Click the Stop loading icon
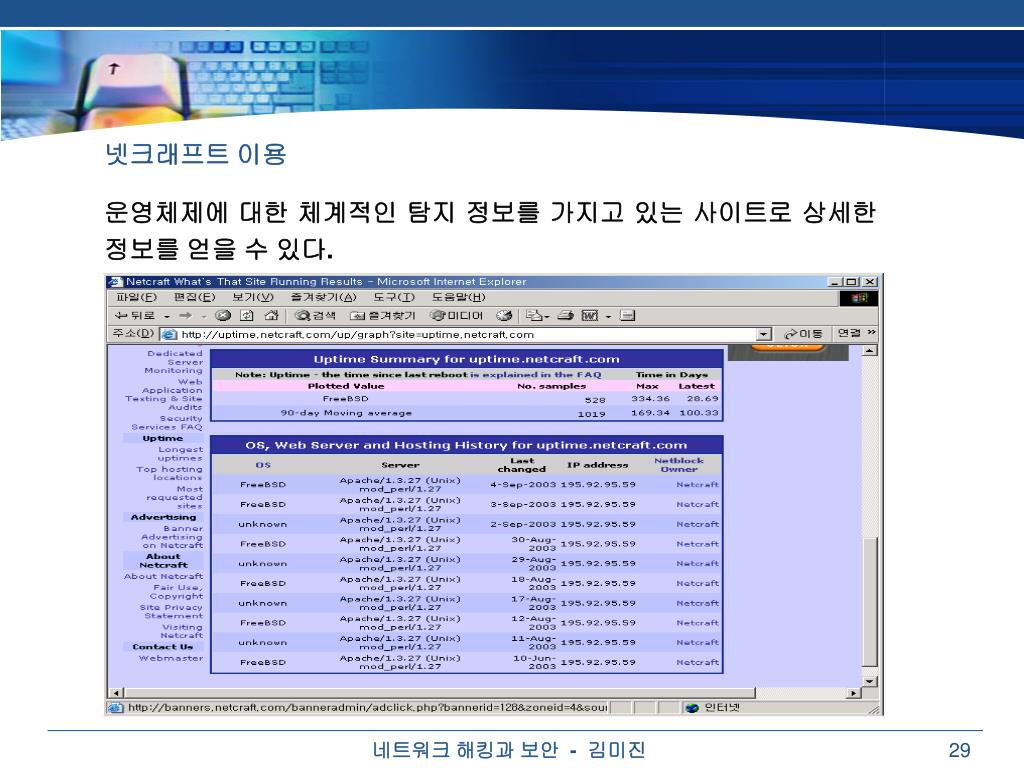Viewport: 1024px width, 768px height. coord(223,315)
